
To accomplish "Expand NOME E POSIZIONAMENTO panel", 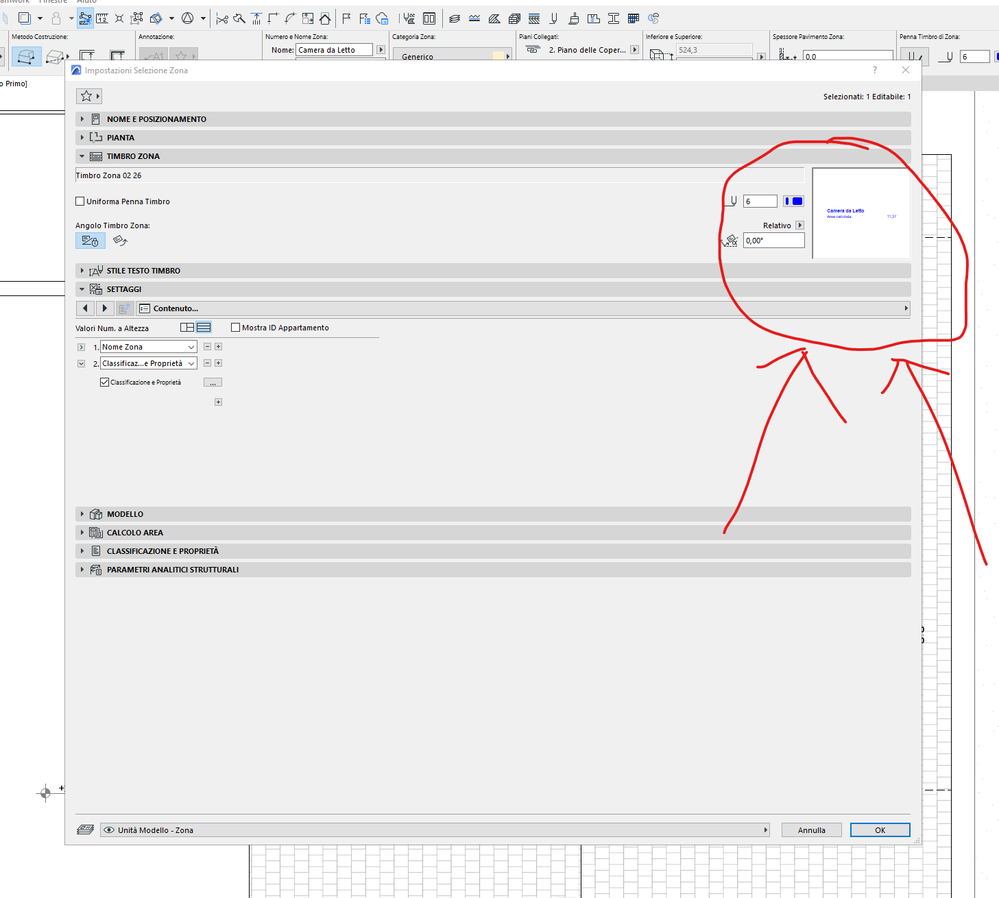I will coord(493,119).
